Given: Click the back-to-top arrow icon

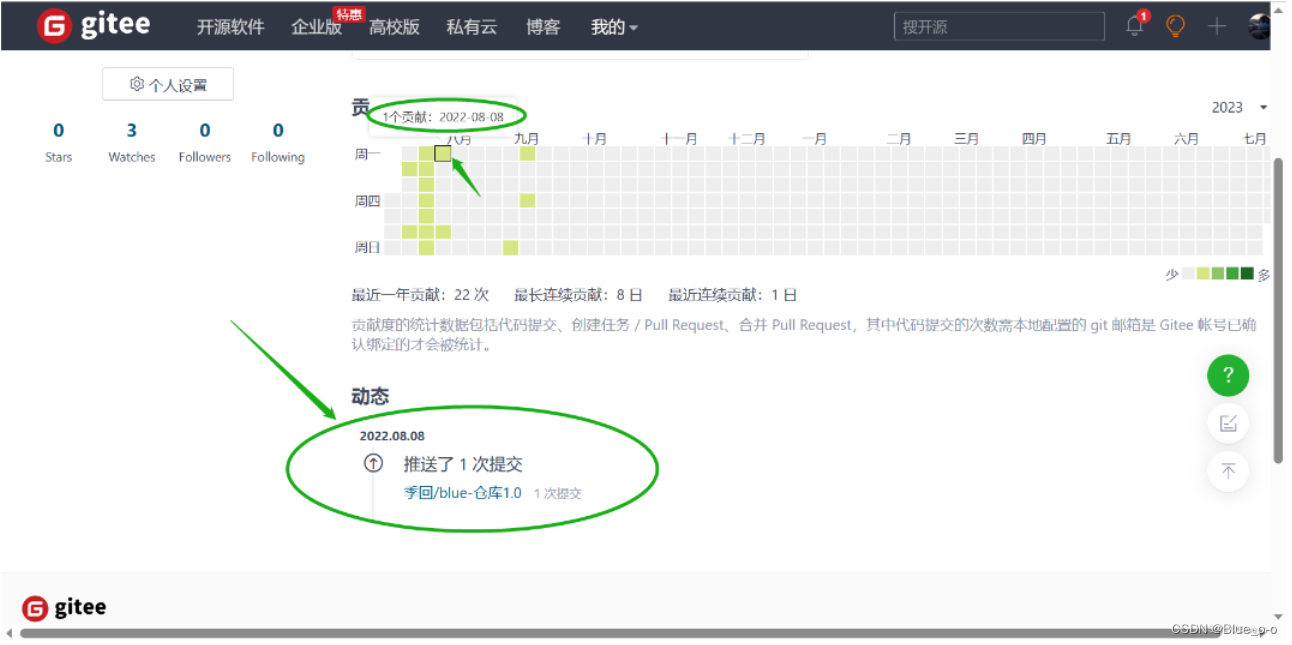Looking at the screenshot, I should click(1228, 471).
